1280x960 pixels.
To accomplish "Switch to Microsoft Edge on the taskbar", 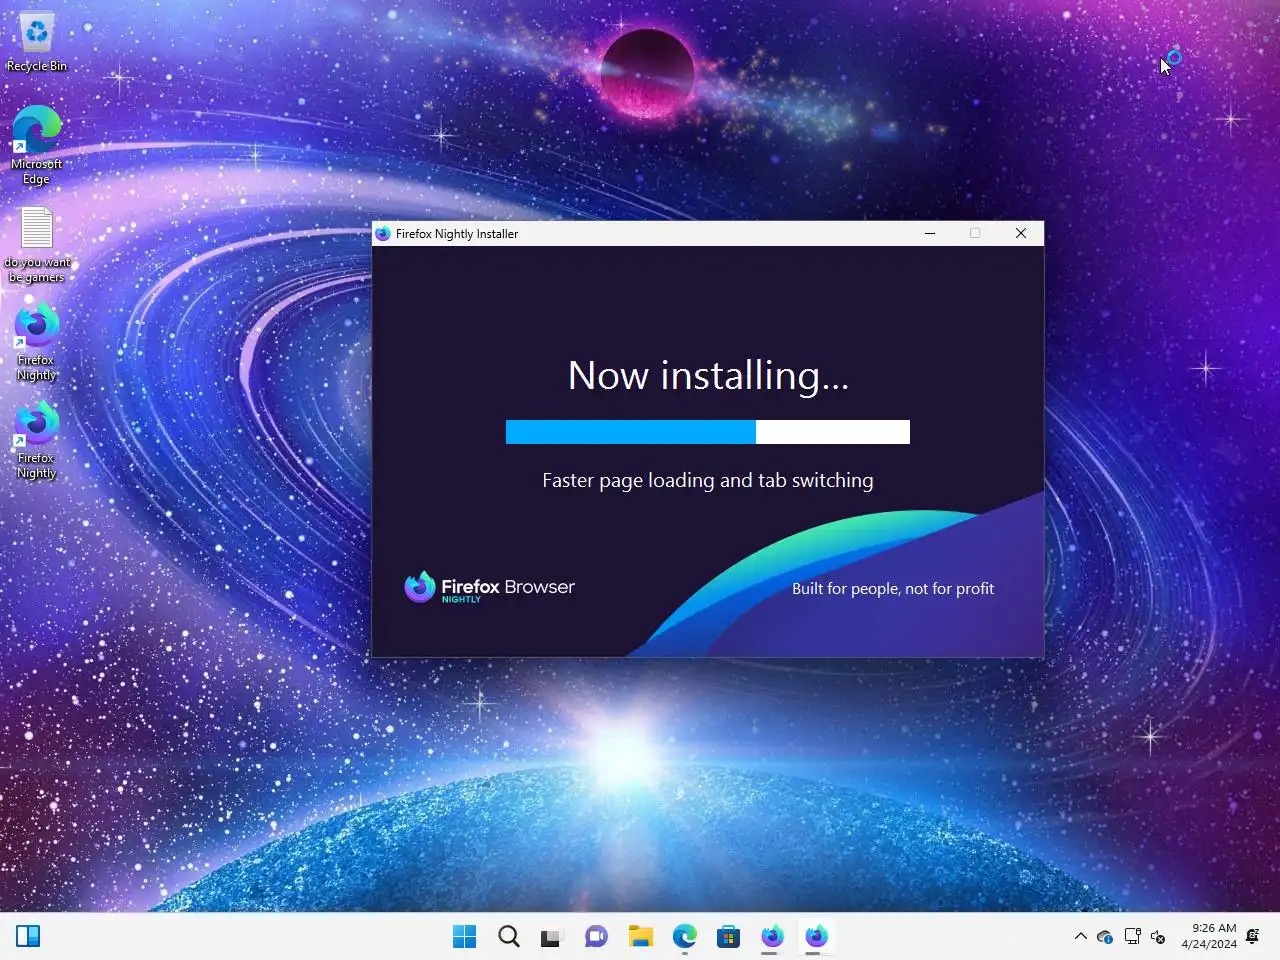I will [x=685, y=936].
